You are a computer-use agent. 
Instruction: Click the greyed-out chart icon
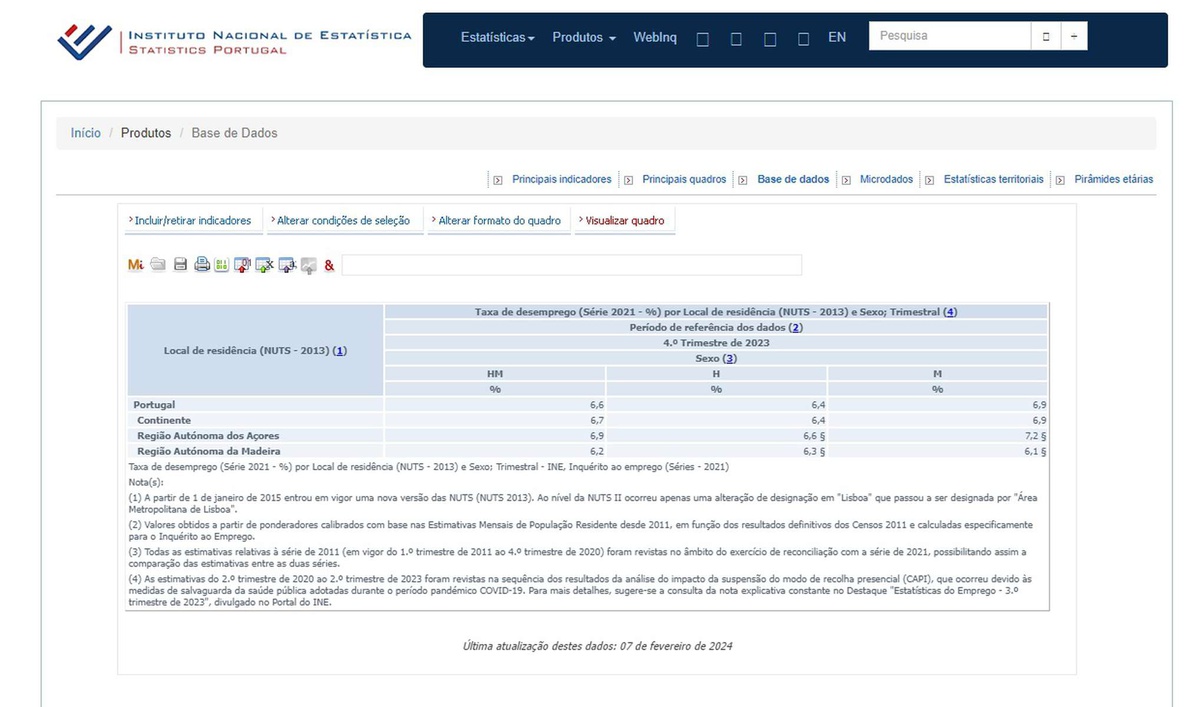(x=308, y=265)
